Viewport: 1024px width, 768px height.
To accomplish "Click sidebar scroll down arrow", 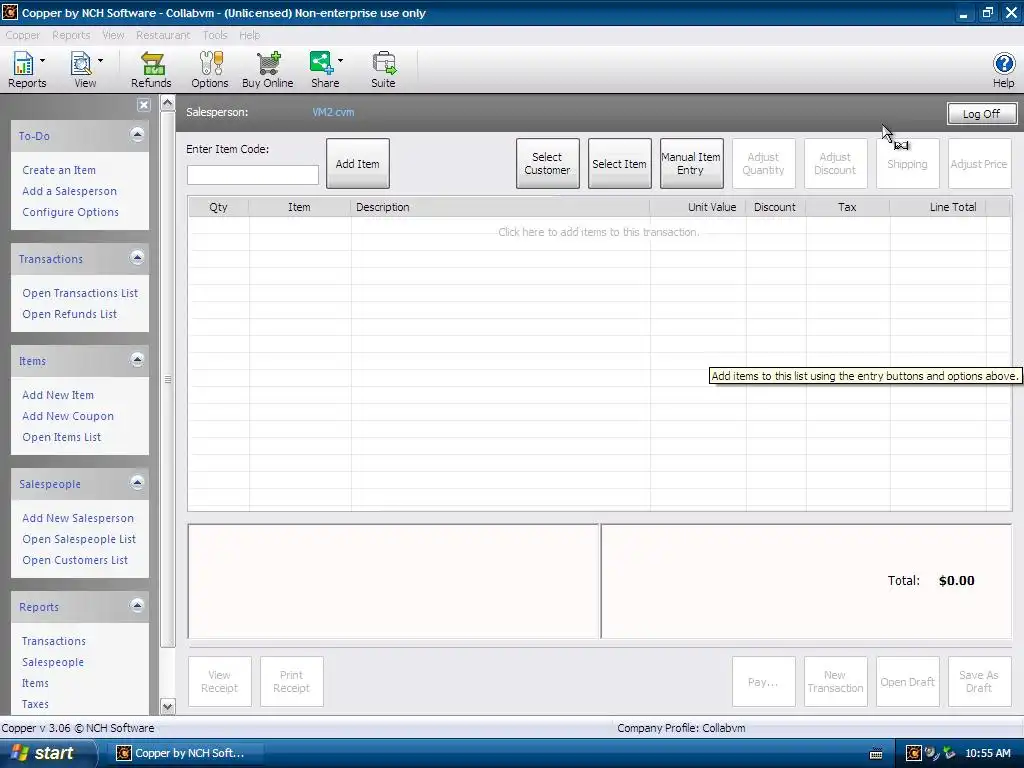I will [167, 707].
